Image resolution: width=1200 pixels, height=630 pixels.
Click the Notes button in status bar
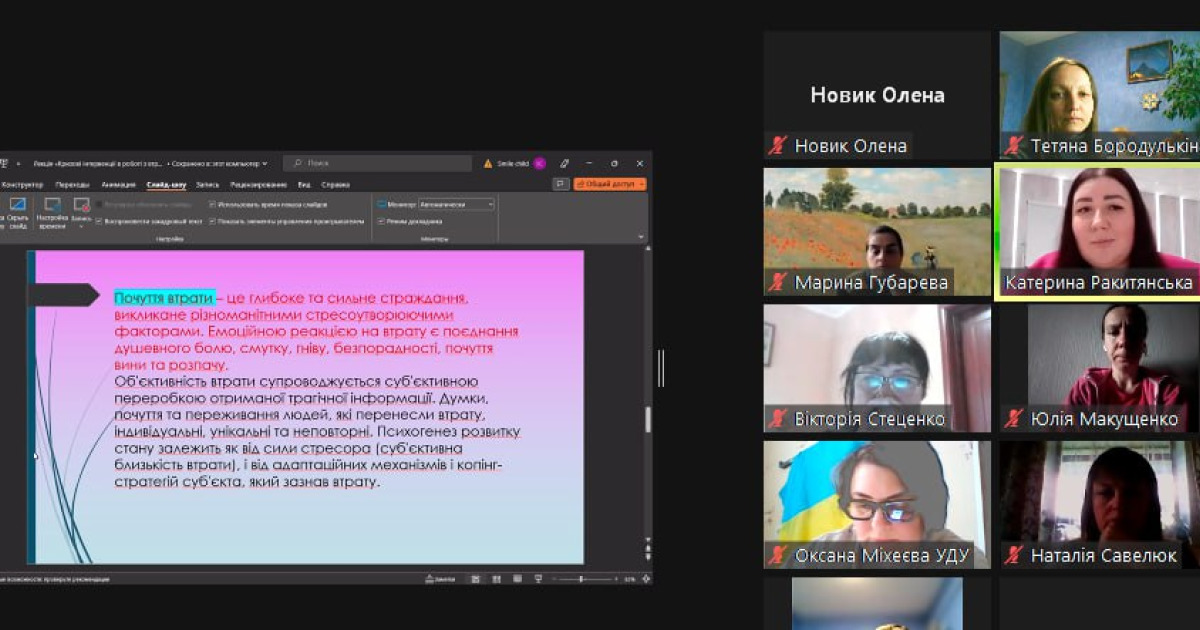(x=440, y=579)
